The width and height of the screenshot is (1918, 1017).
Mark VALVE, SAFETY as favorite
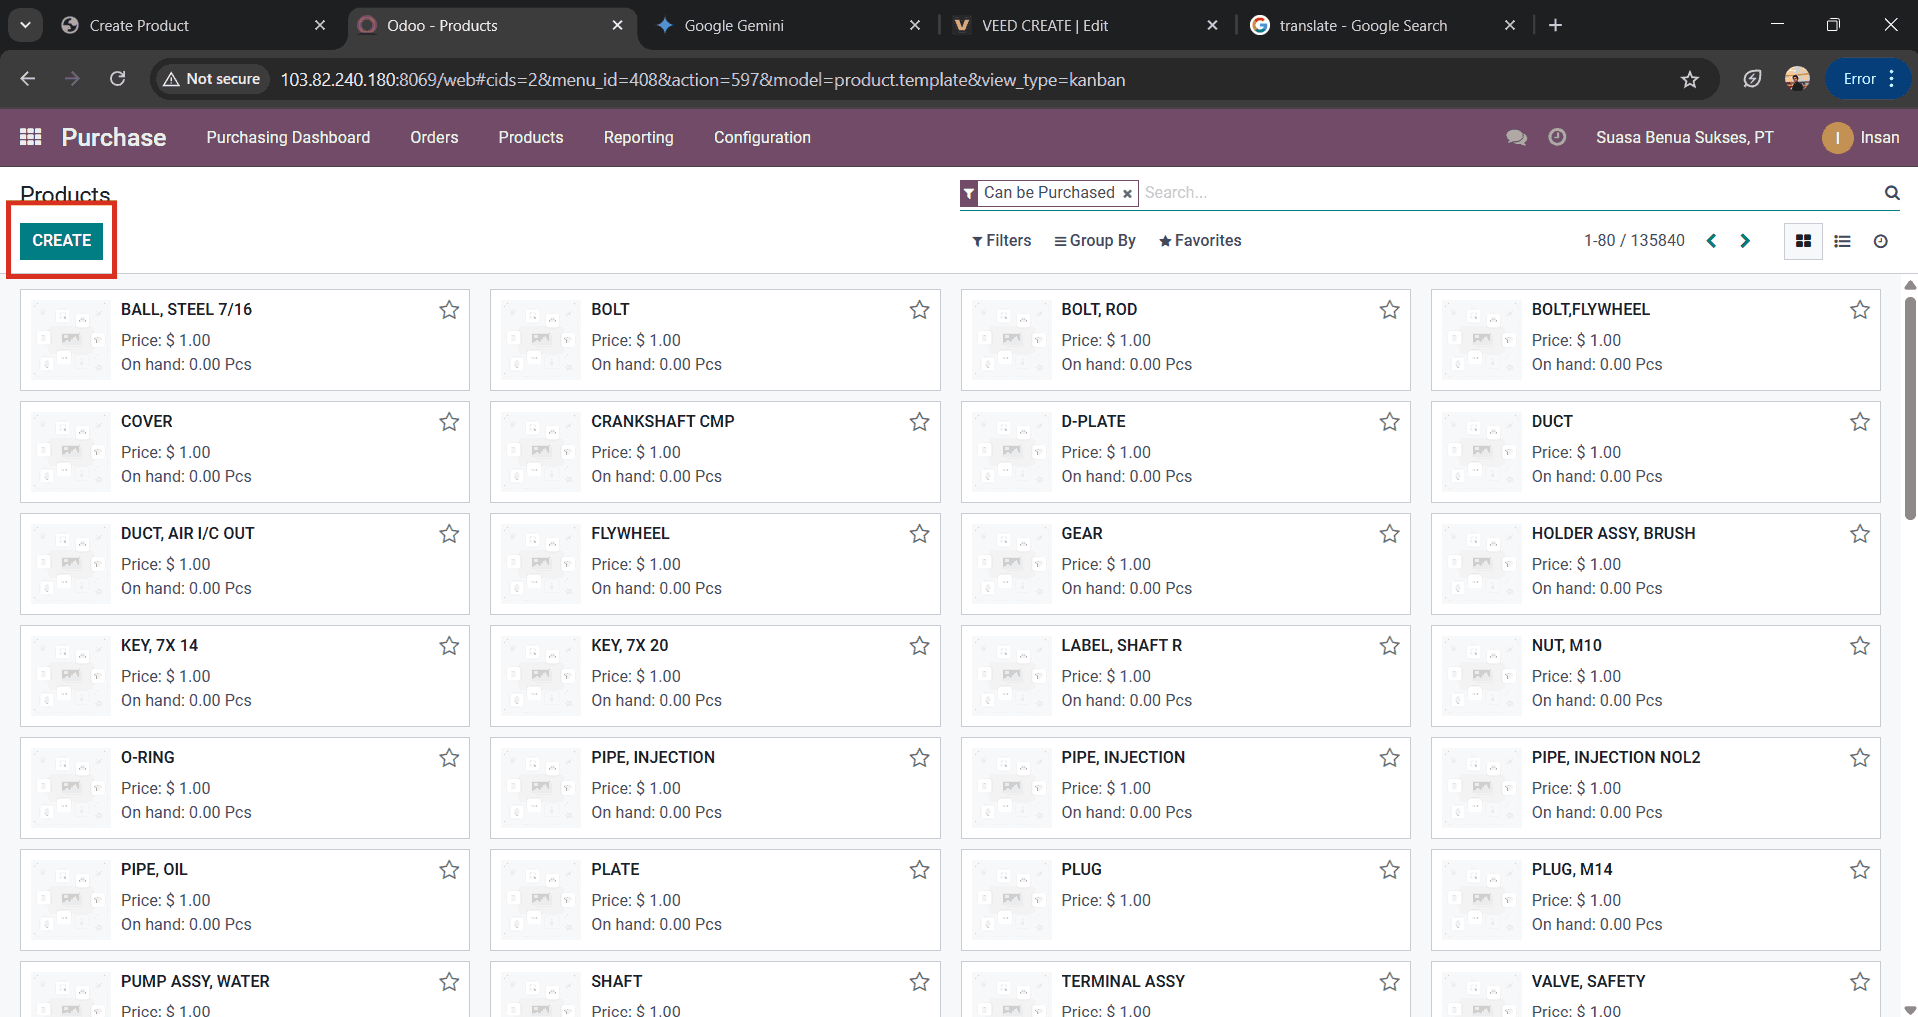[x=1859, y=982]
